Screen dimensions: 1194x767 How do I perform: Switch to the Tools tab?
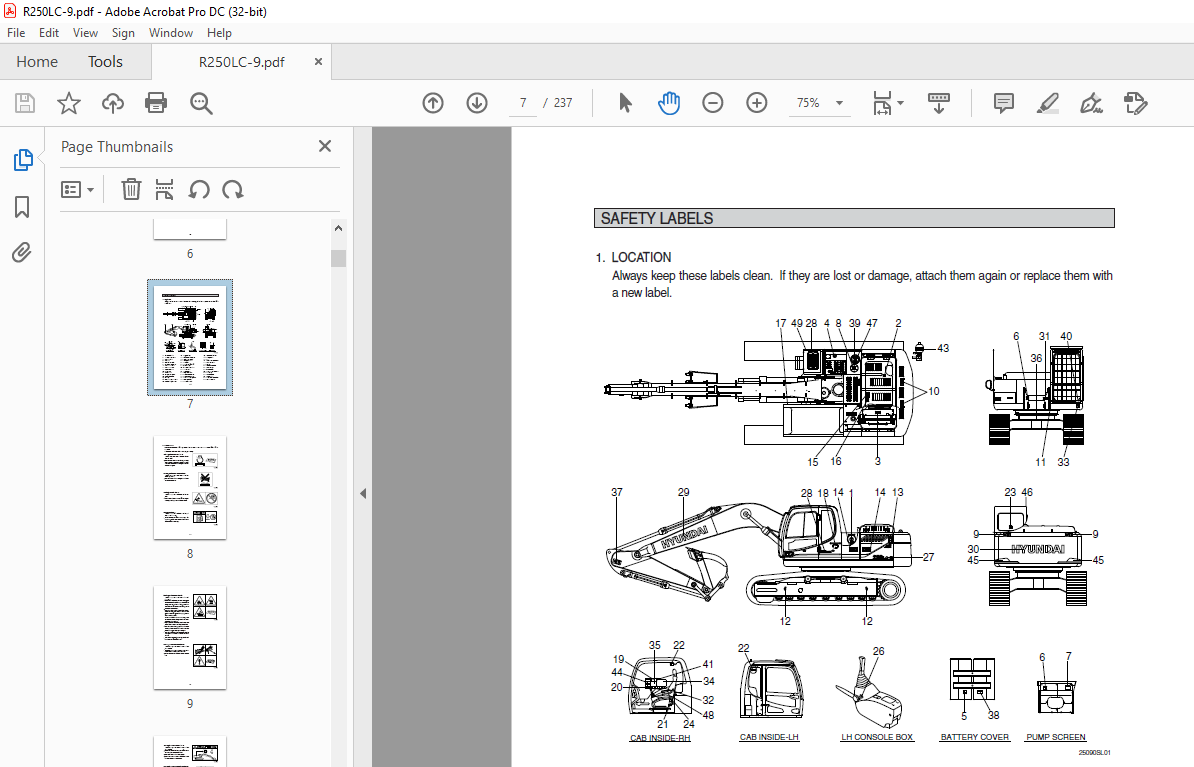(105, 62)
